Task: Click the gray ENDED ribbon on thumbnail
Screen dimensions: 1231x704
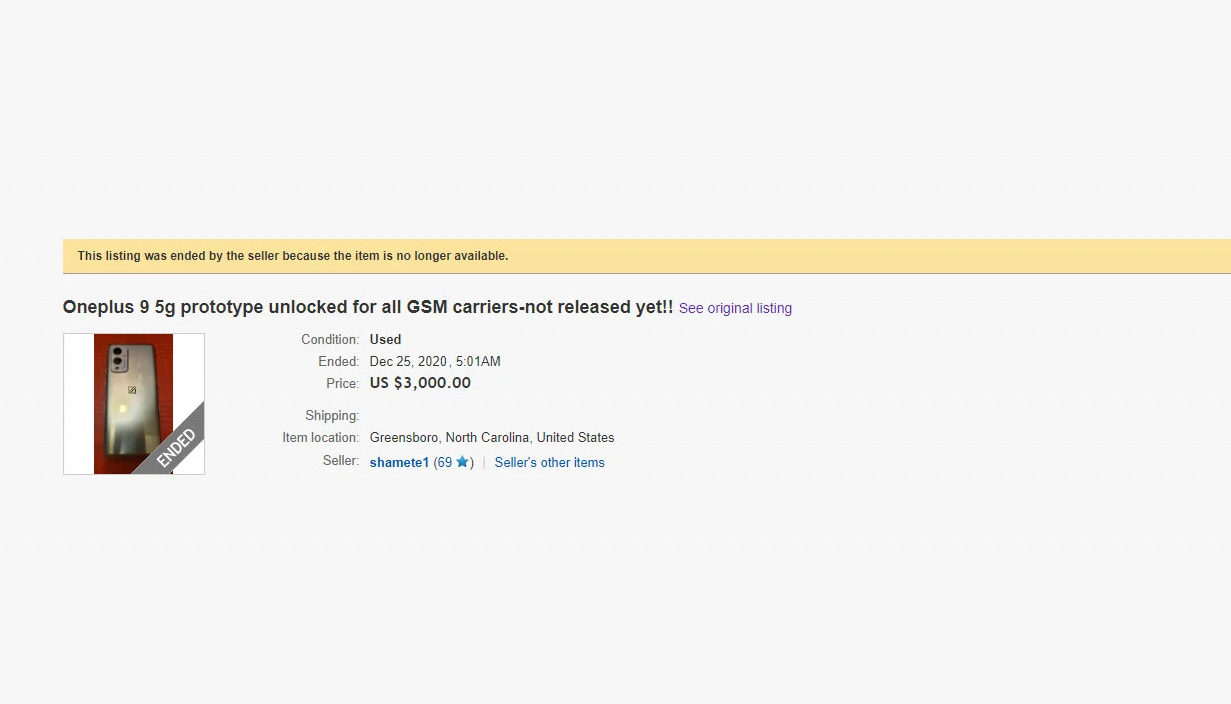Action: coord(177,446)
